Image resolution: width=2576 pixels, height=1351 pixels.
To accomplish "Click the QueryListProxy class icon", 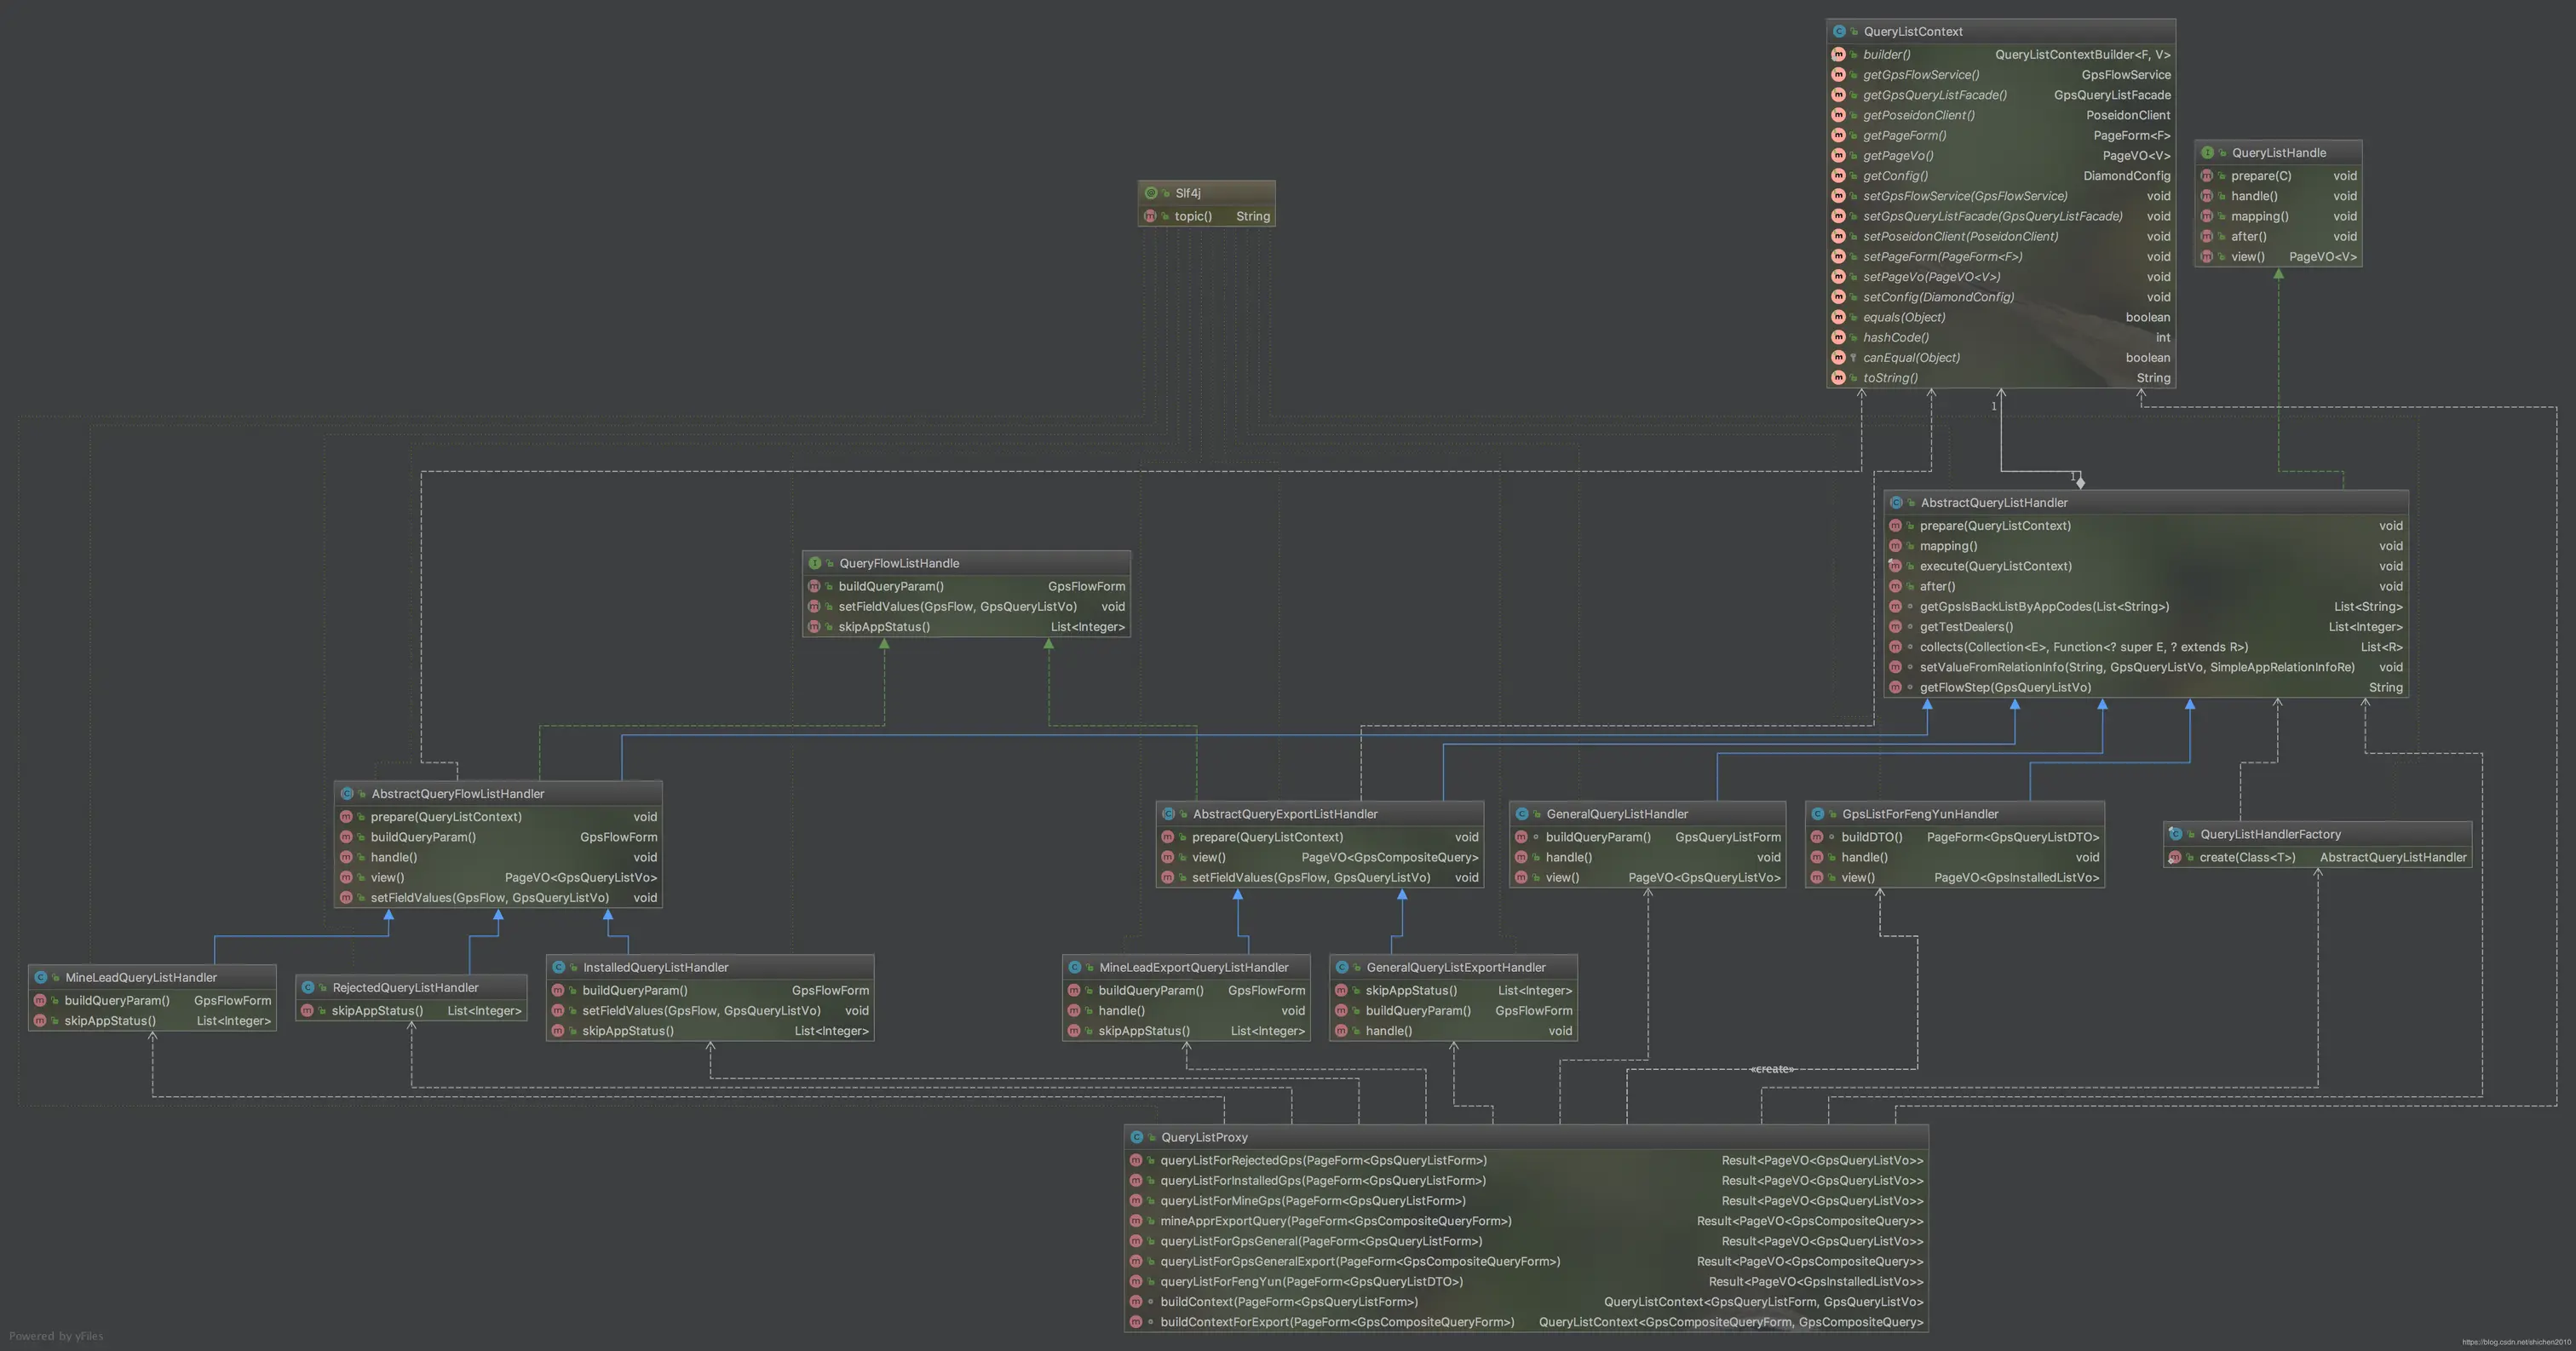I will [1136, 1138].
